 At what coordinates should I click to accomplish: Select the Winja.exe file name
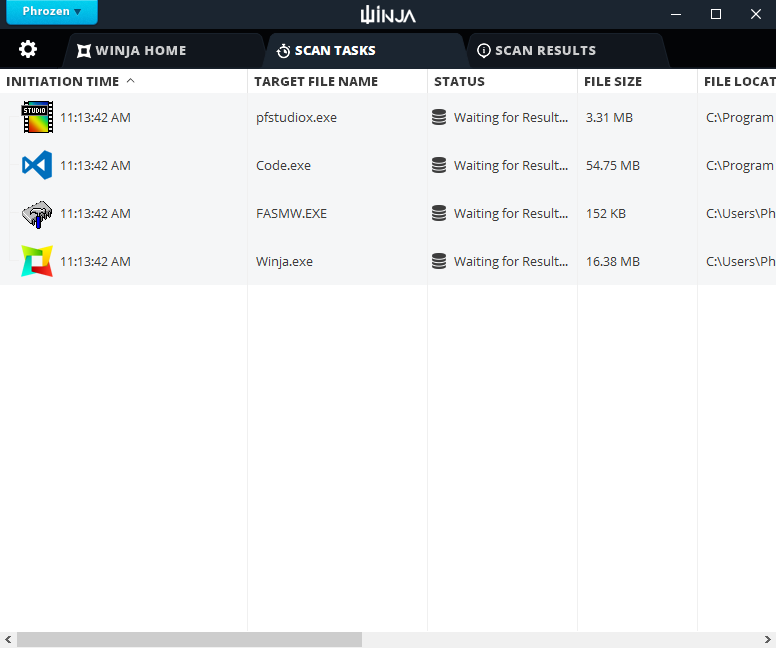click(x=285, y=261)
